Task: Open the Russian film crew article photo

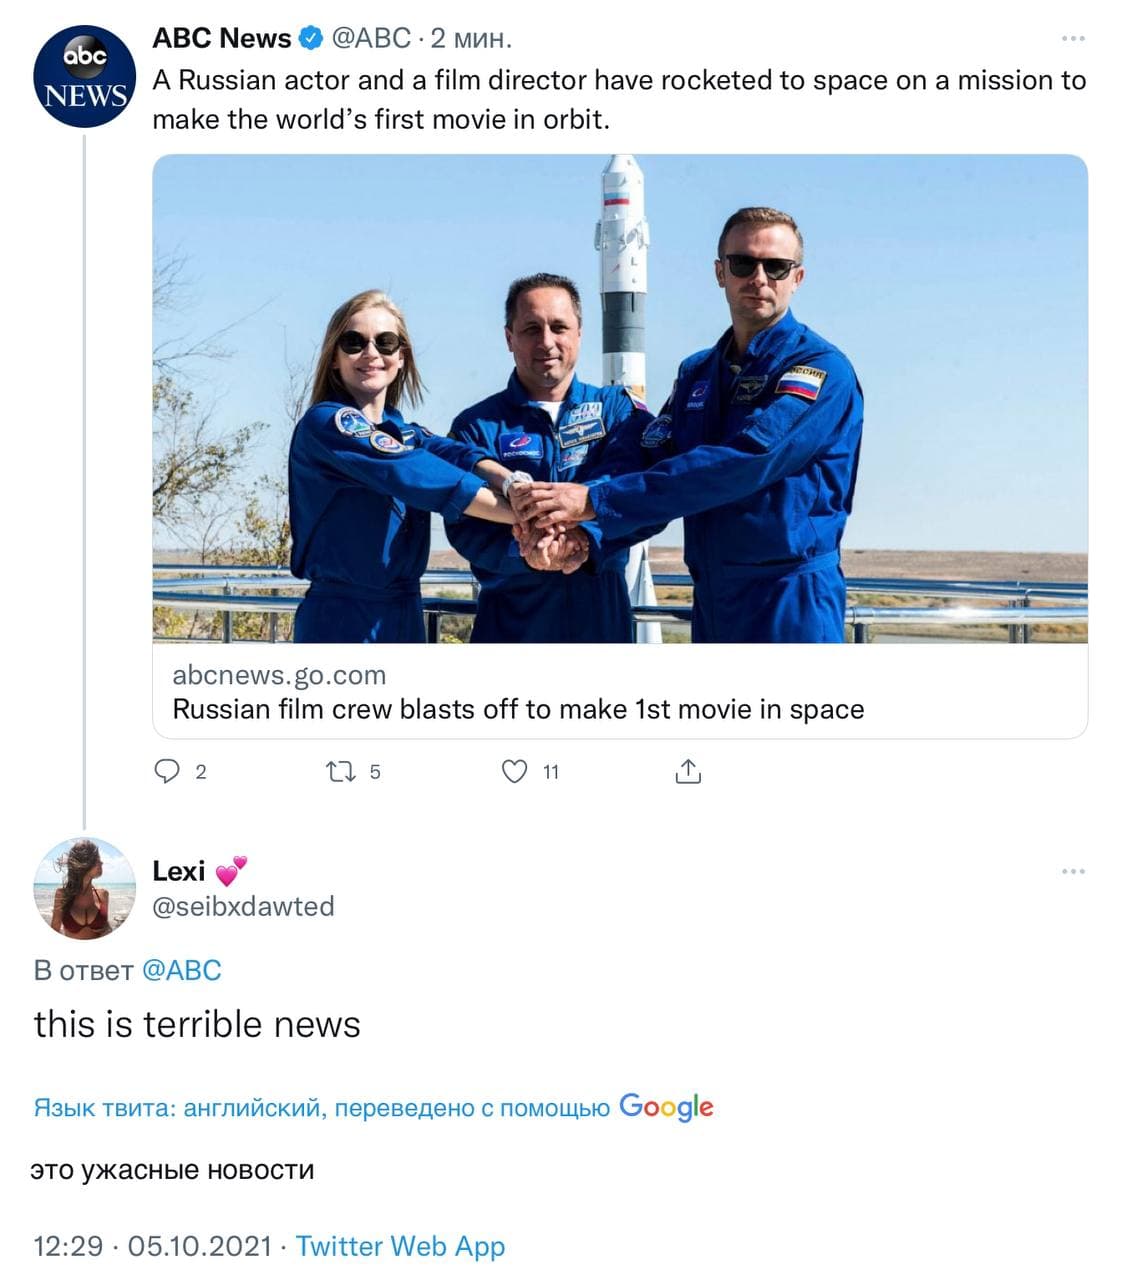Action: (x=619, y=398)
